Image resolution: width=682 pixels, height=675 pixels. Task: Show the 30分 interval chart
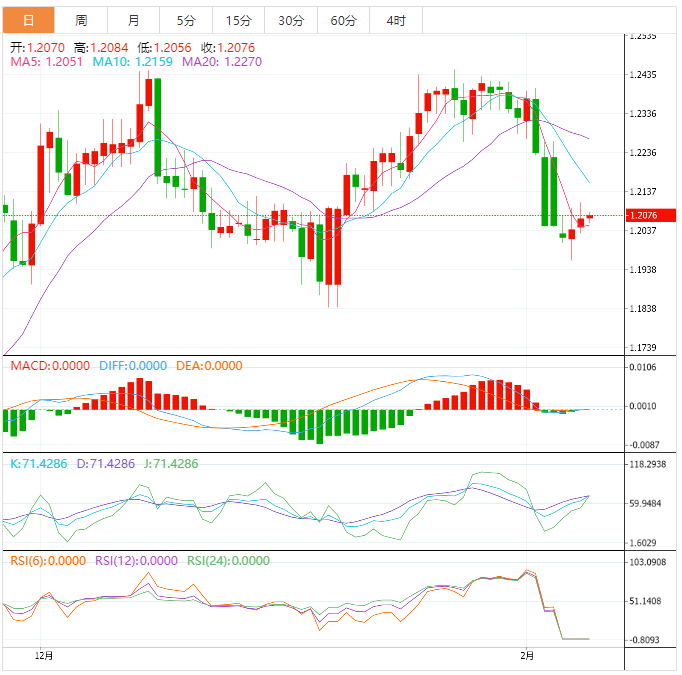tap(290, 20)
